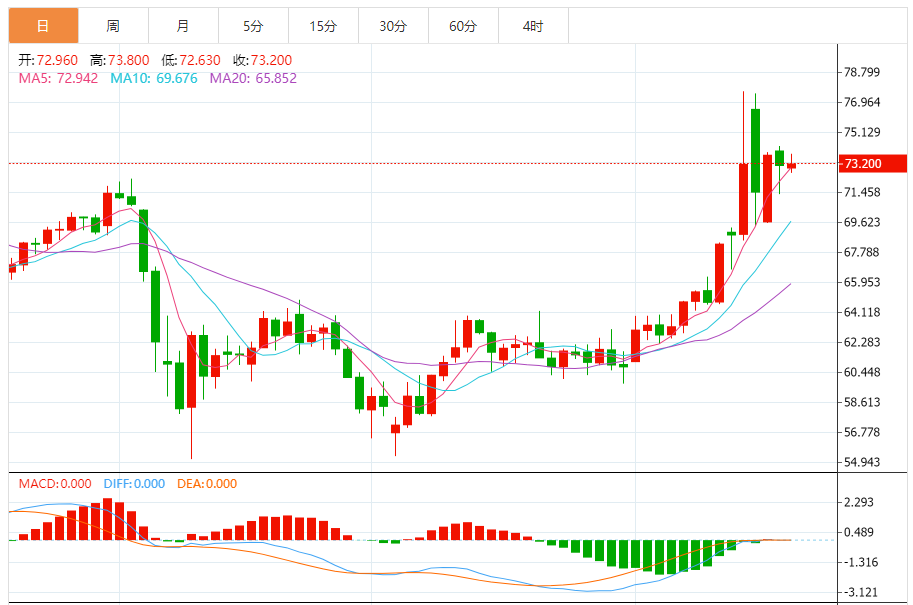Viewport: 913px width, 605px height.
Task: Click the 69.623 price axis label
Action: click(x=862, y=222)
